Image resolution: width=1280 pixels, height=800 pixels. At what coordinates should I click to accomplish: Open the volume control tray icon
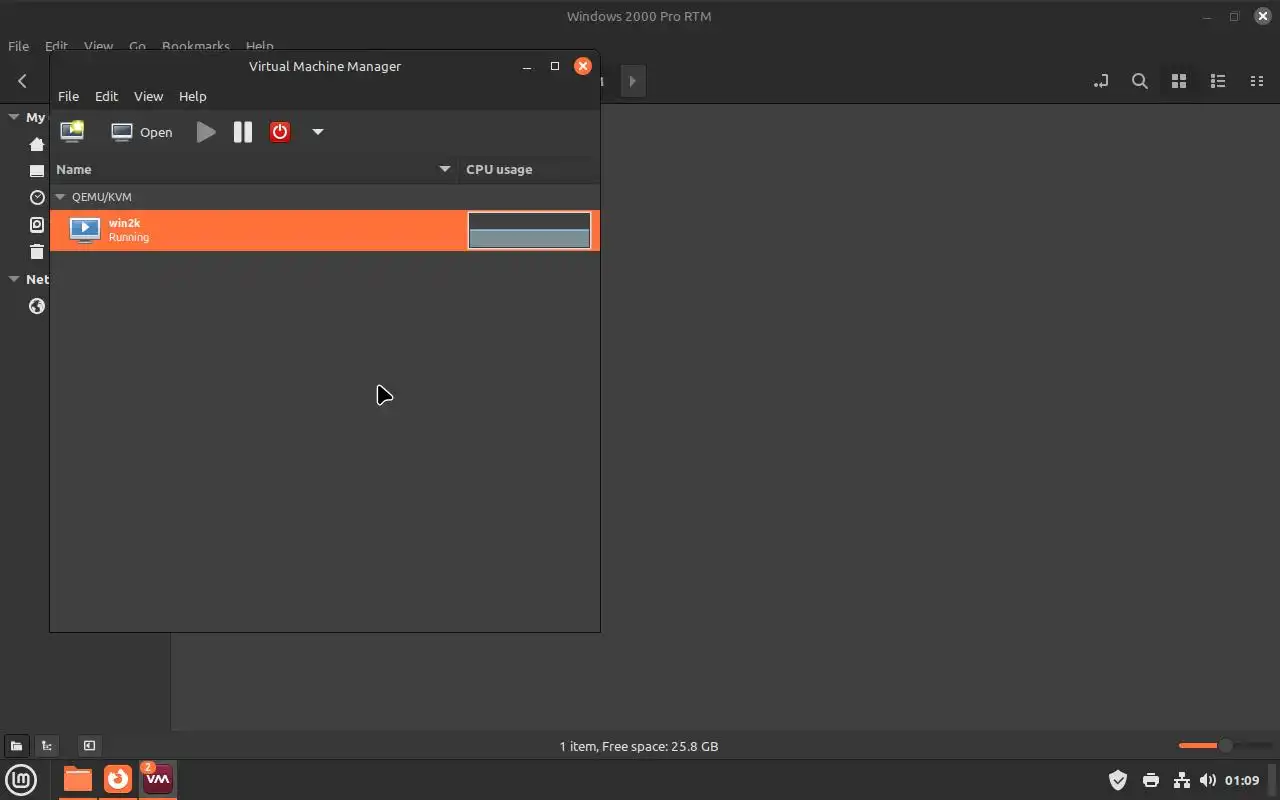1208,780
